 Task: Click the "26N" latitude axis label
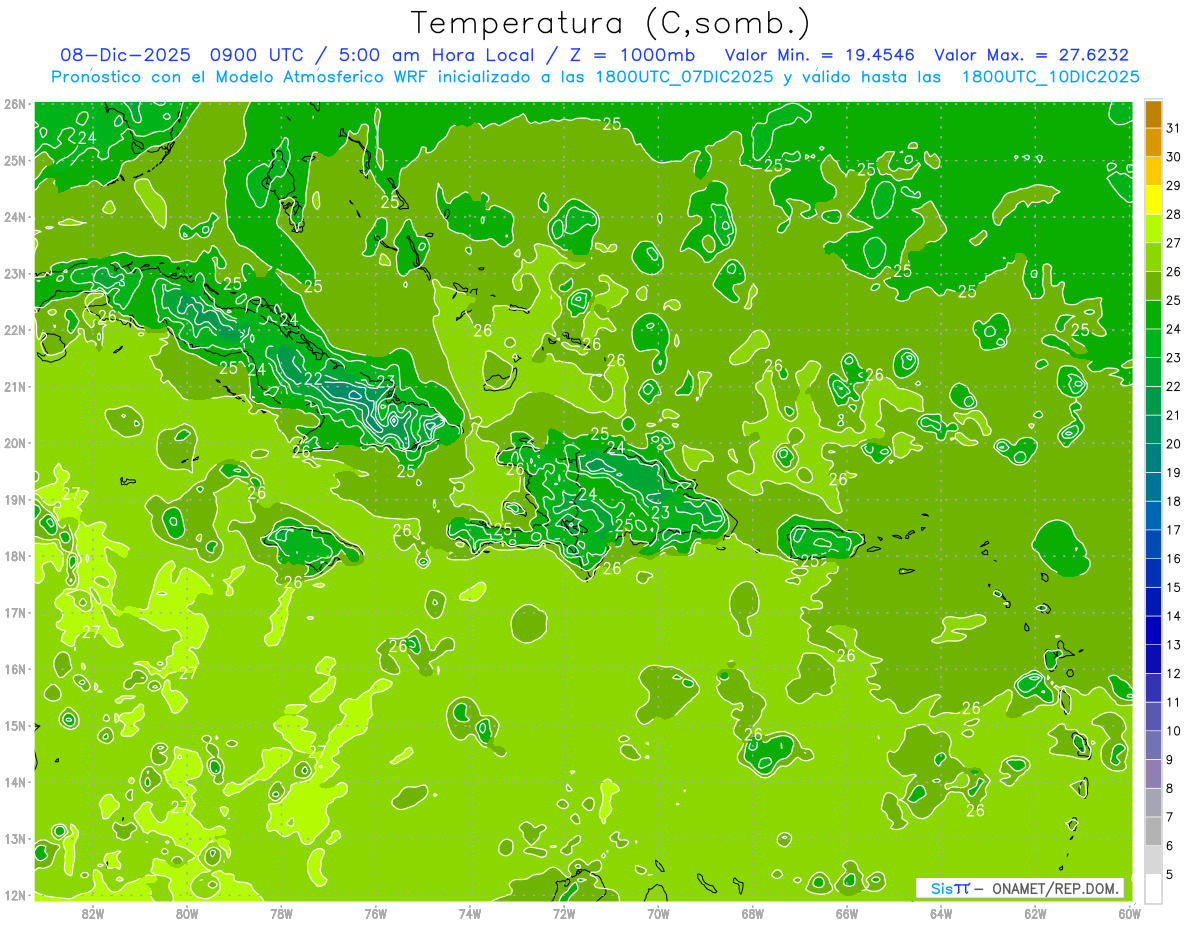(15, 104)
